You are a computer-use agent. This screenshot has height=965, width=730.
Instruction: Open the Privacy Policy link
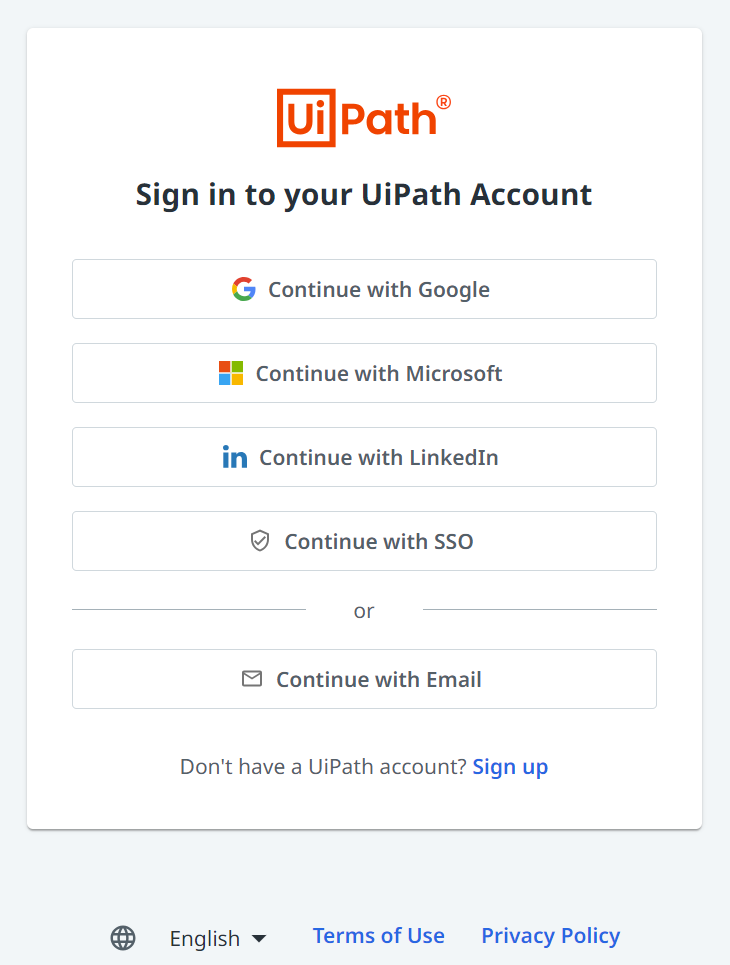pyautogui.click(x=550, y=936)
